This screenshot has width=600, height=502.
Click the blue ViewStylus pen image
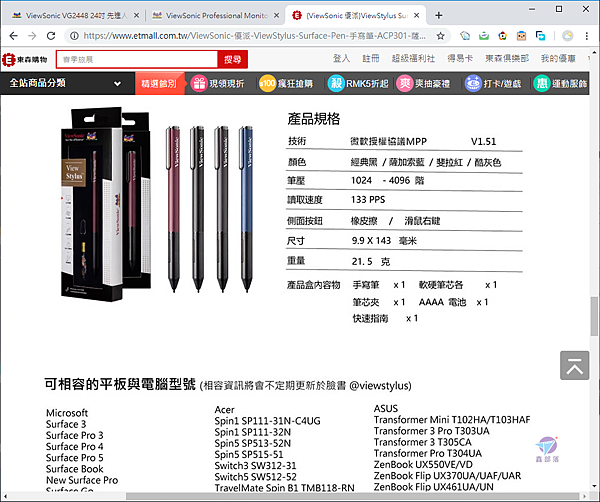point(246,209)
